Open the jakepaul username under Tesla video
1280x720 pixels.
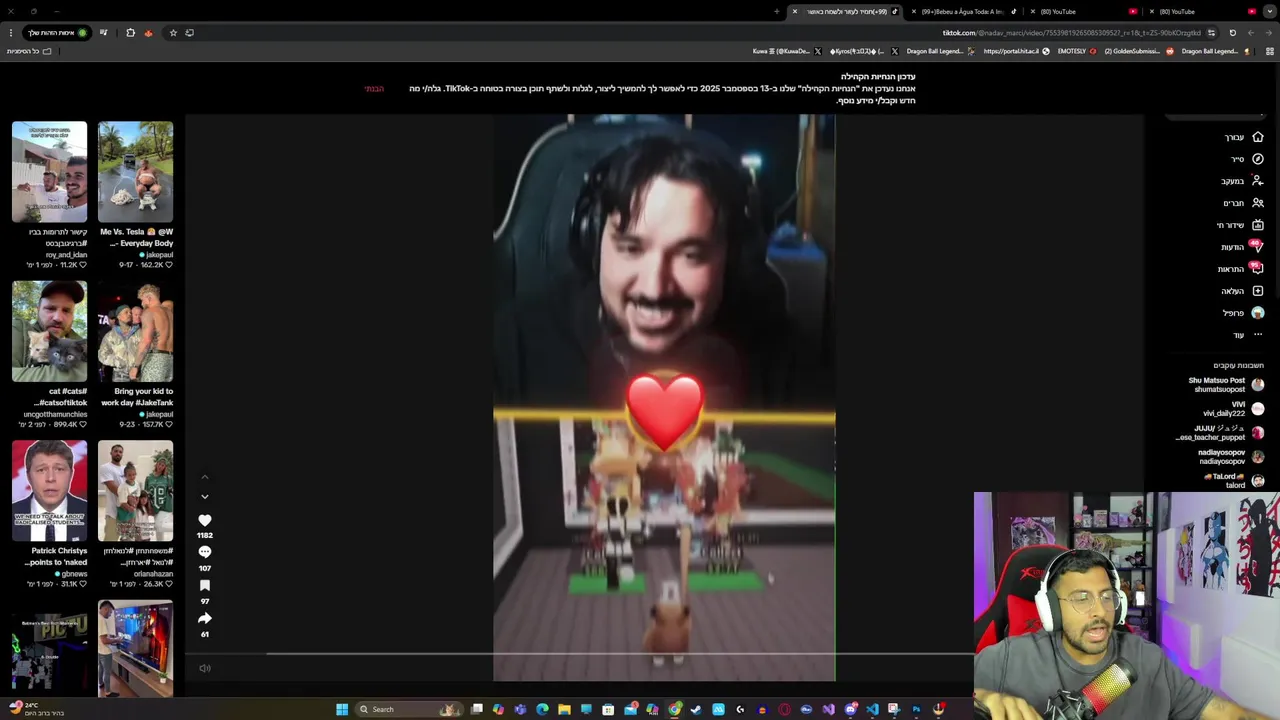pos(157,255)
